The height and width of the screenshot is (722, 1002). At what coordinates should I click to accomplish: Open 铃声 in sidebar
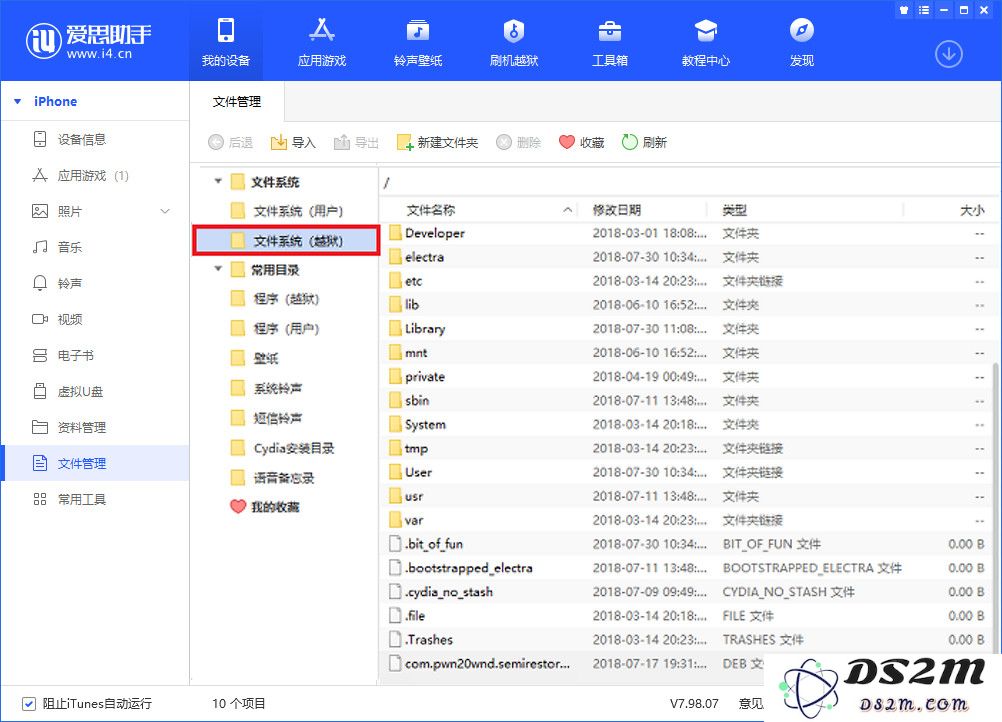pos(95,283)
